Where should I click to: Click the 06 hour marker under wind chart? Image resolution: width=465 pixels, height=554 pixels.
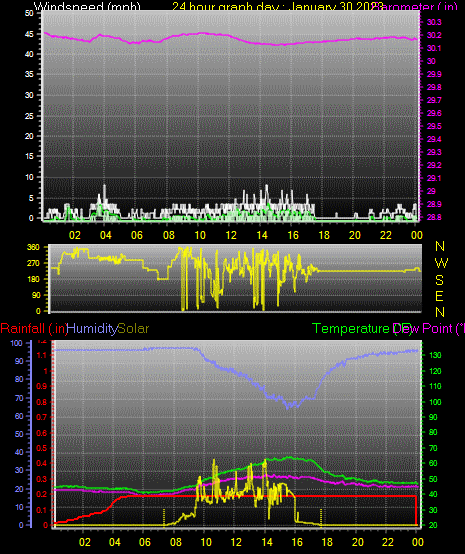(137, 235)
